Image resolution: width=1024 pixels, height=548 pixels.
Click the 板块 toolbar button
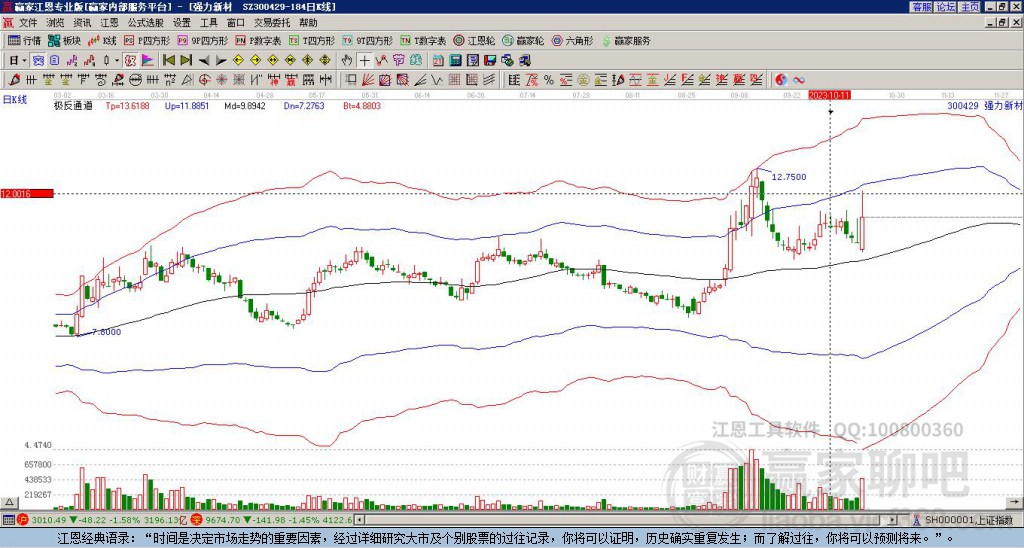(x=64, y=40)
